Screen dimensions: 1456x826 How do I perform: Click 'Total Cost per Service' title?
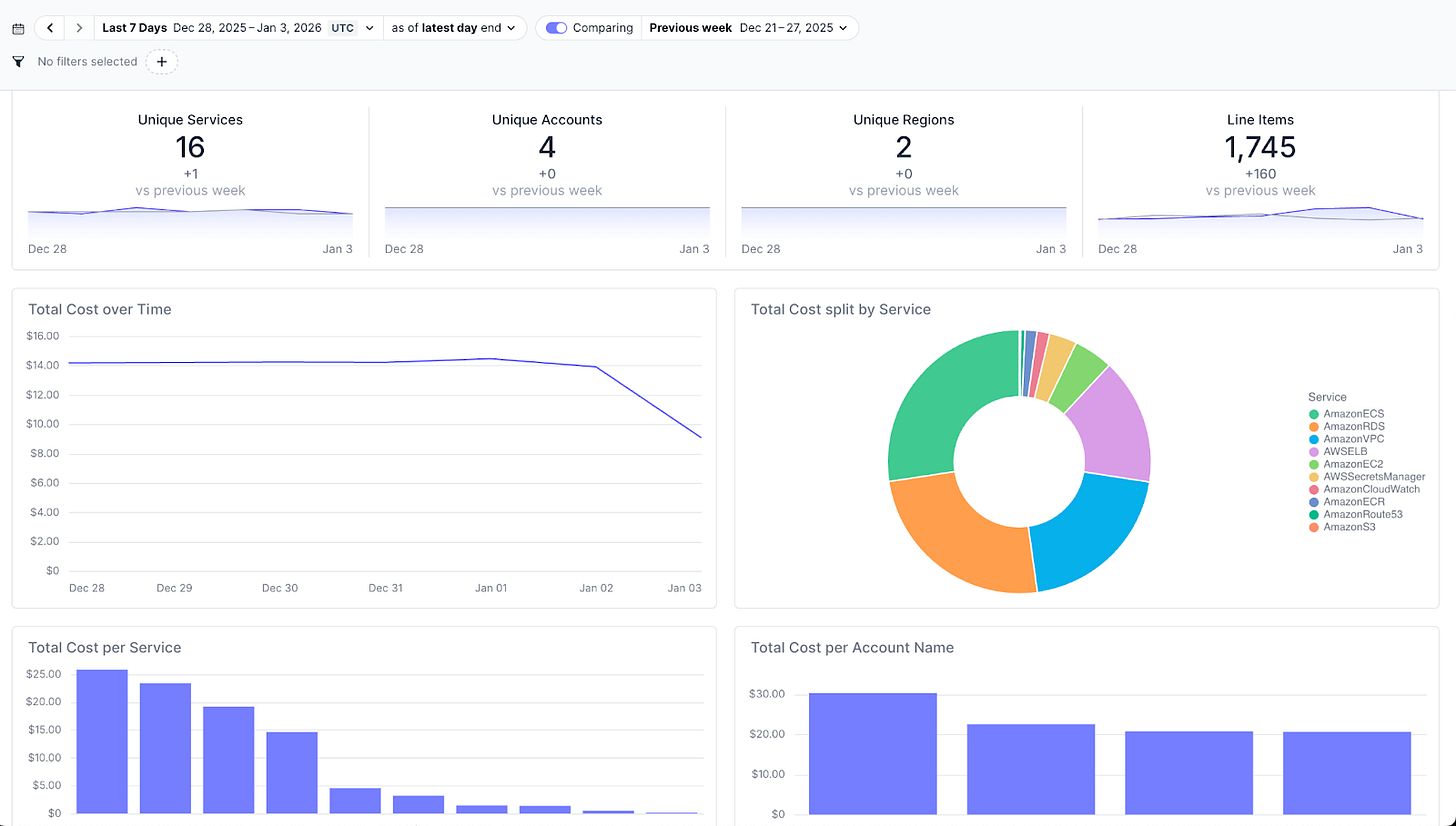[105, 648]
